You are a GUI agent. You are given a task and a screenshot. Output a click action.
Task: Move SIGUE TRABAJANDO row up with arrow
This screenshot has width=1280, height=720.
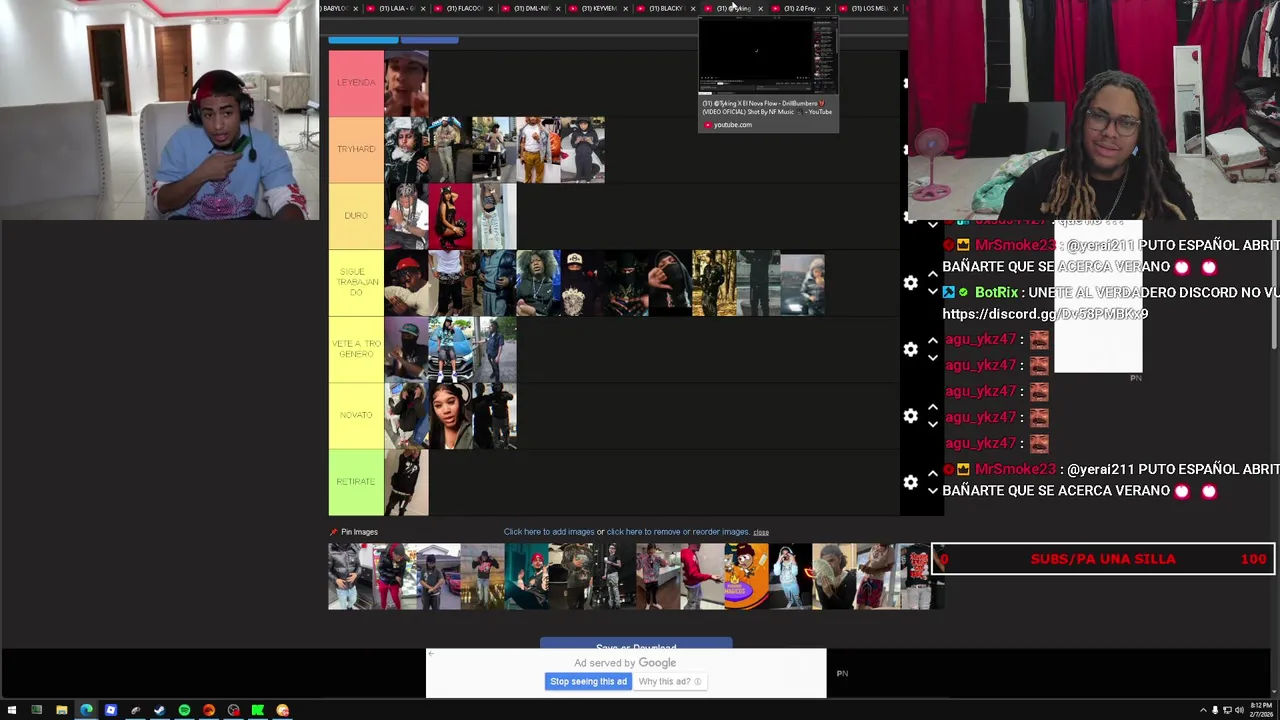pos(933,274)
